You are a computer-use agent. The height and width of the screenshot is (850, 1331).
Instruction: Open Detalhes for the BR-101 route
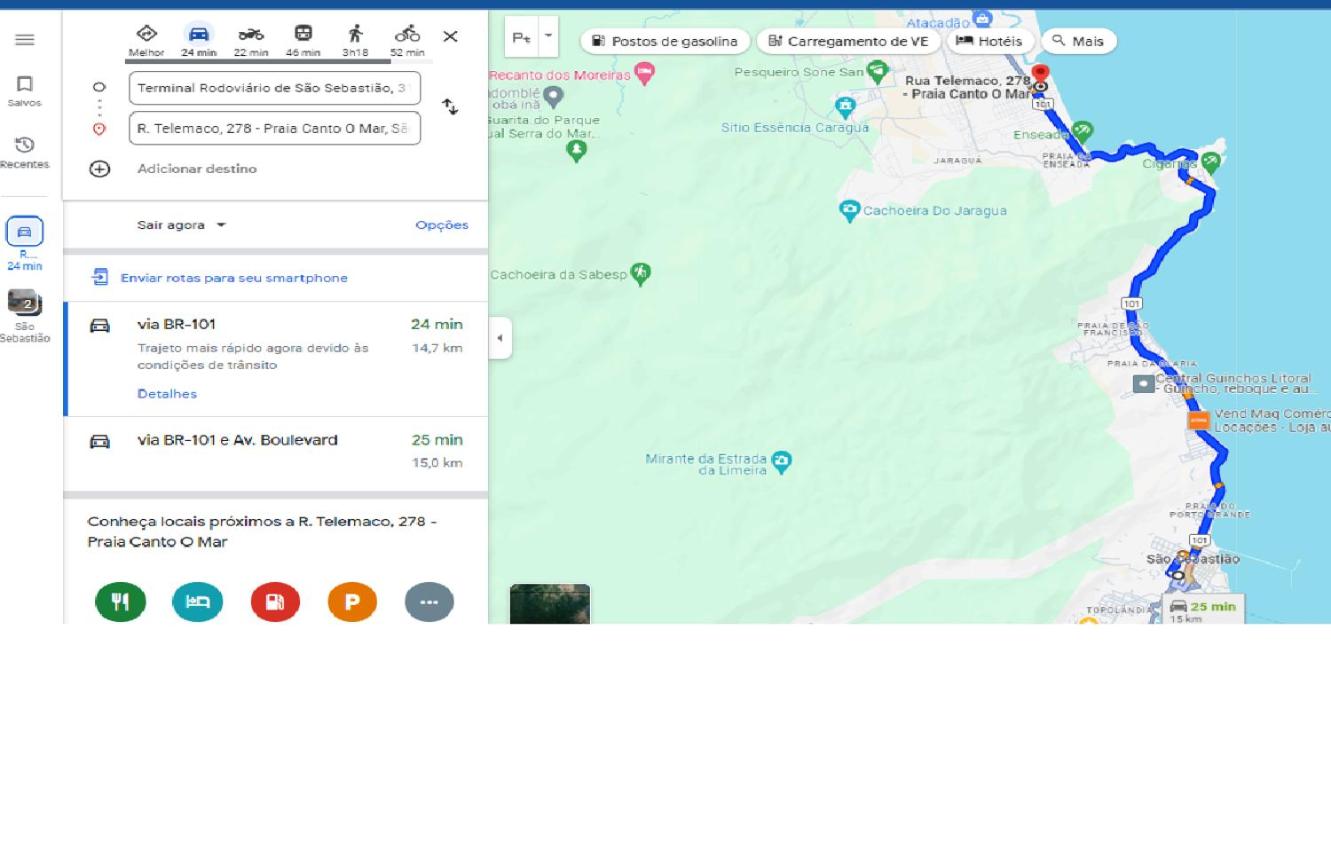(x=167, y=394)
